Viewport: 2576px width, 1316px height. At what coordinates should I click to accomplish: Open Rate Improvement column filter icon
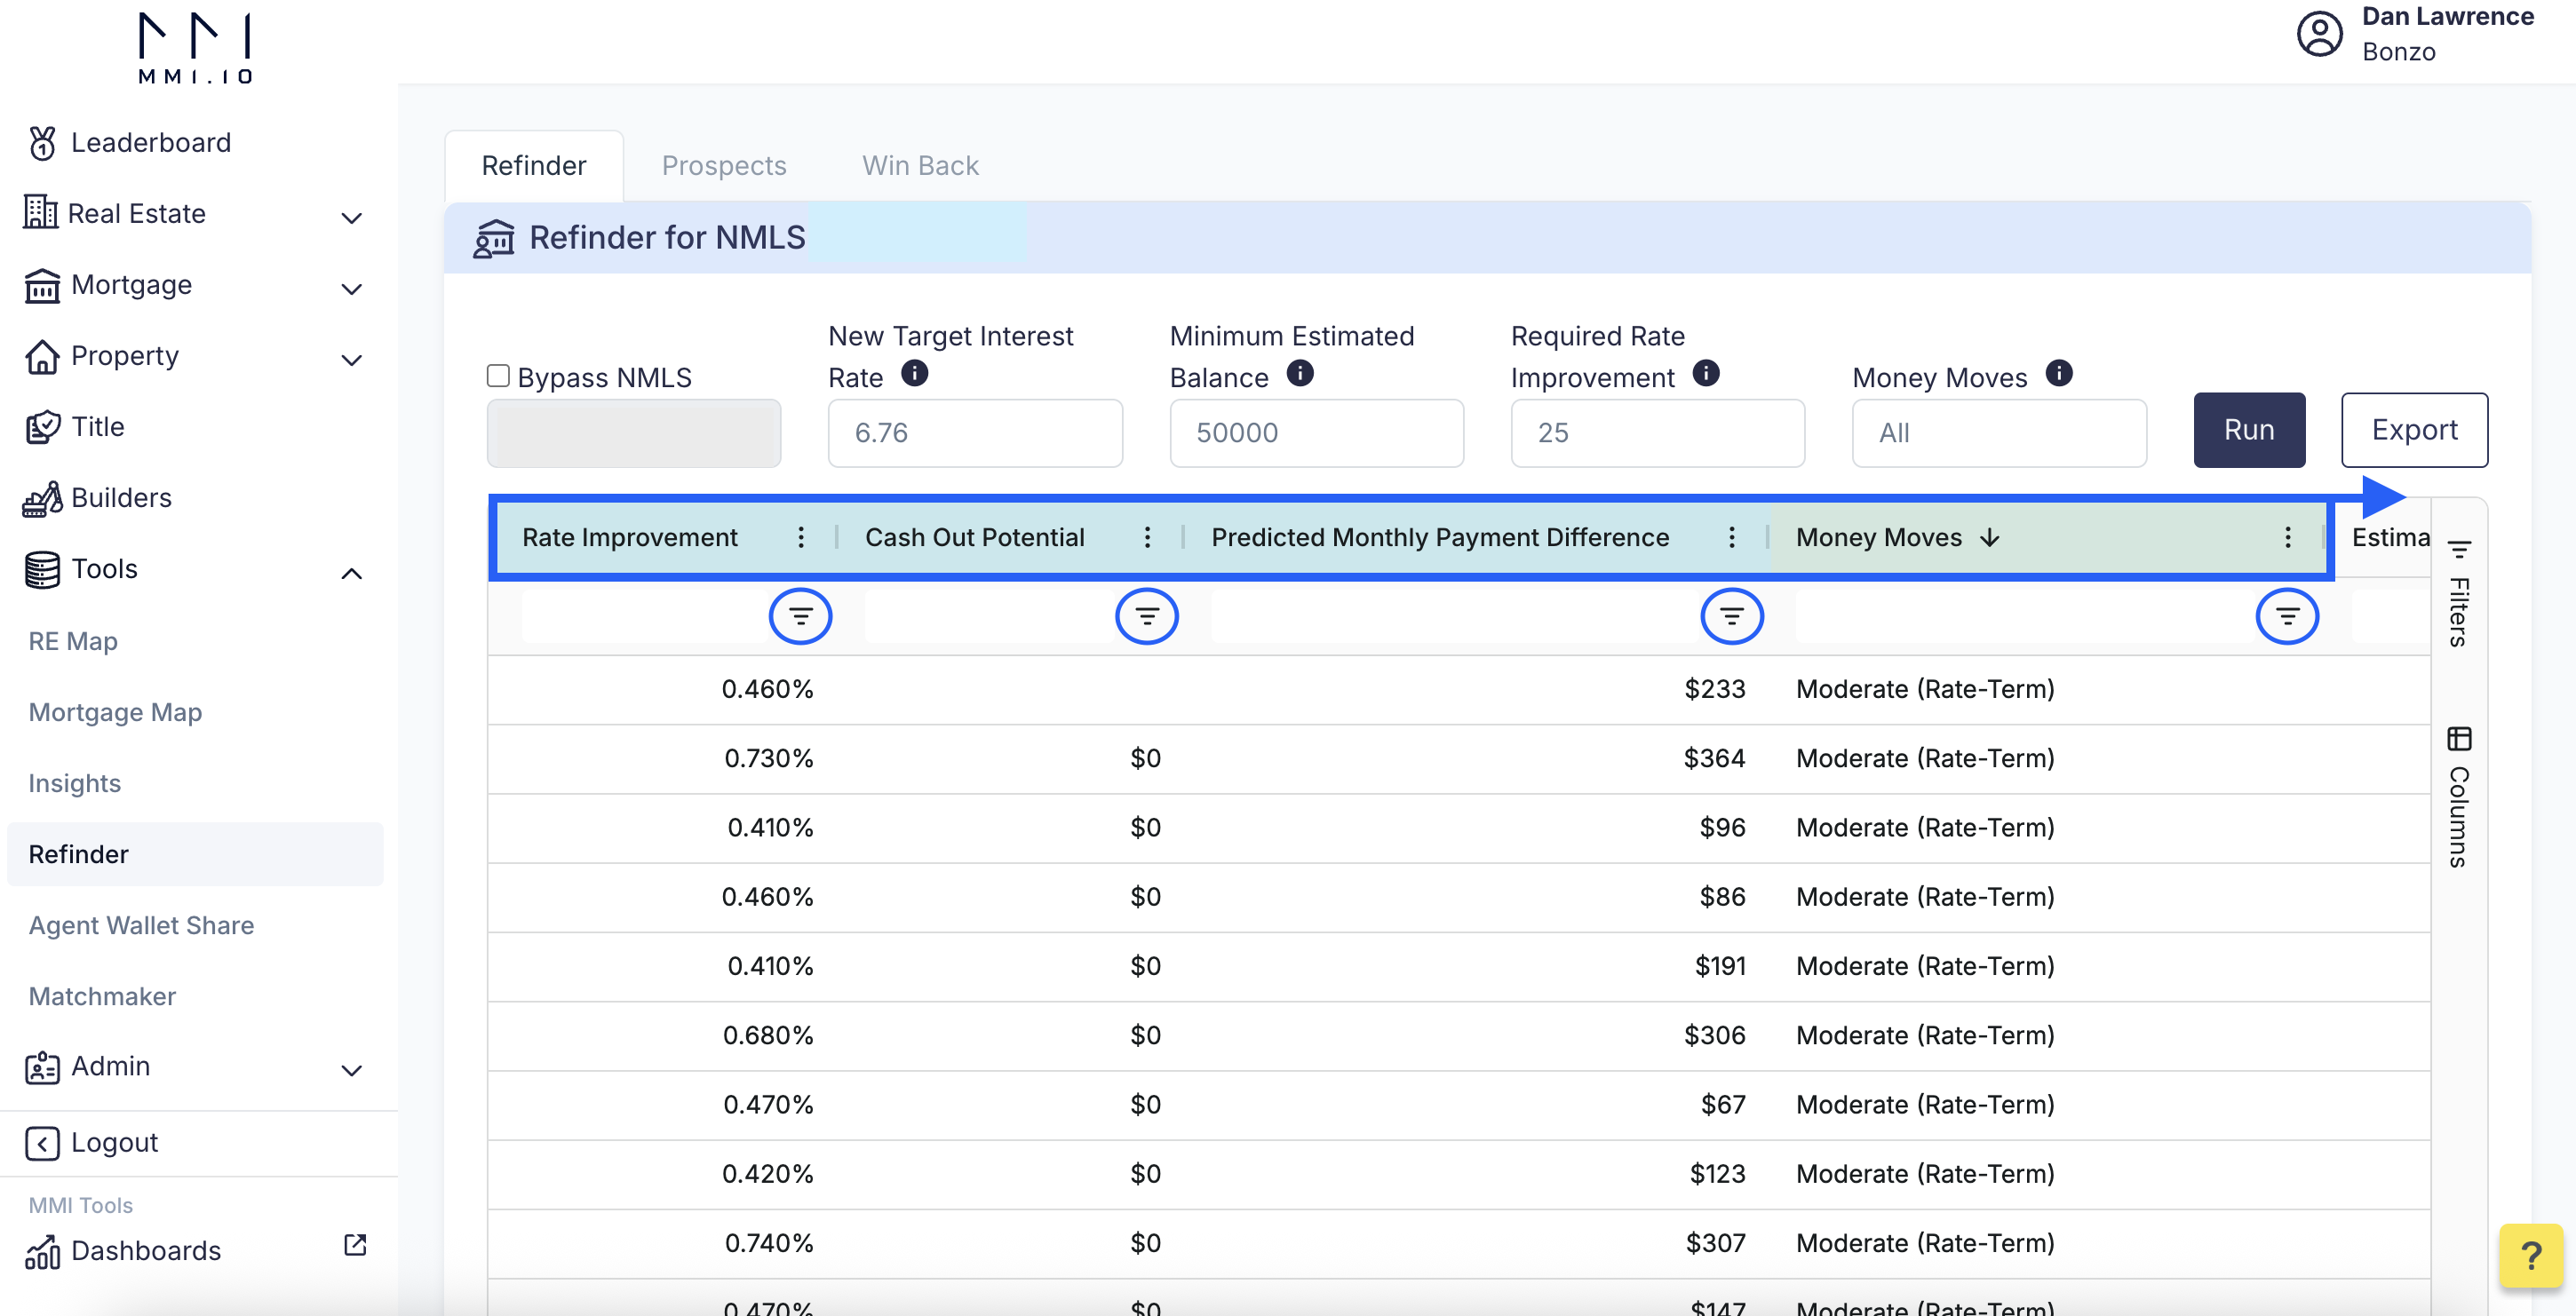(x=800, y=616)
